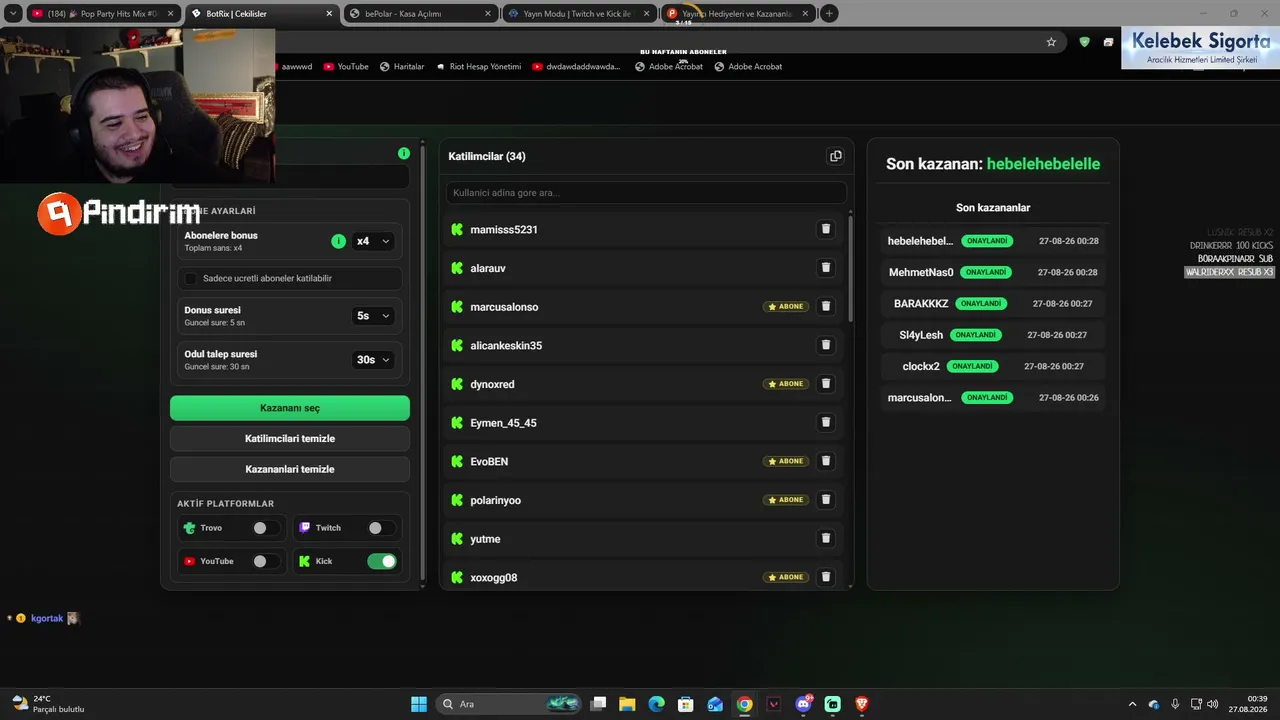1280x720 pixels.
Task: Open Riot Hesap Yönetimi bookmark
Action: tap(478, 66)
